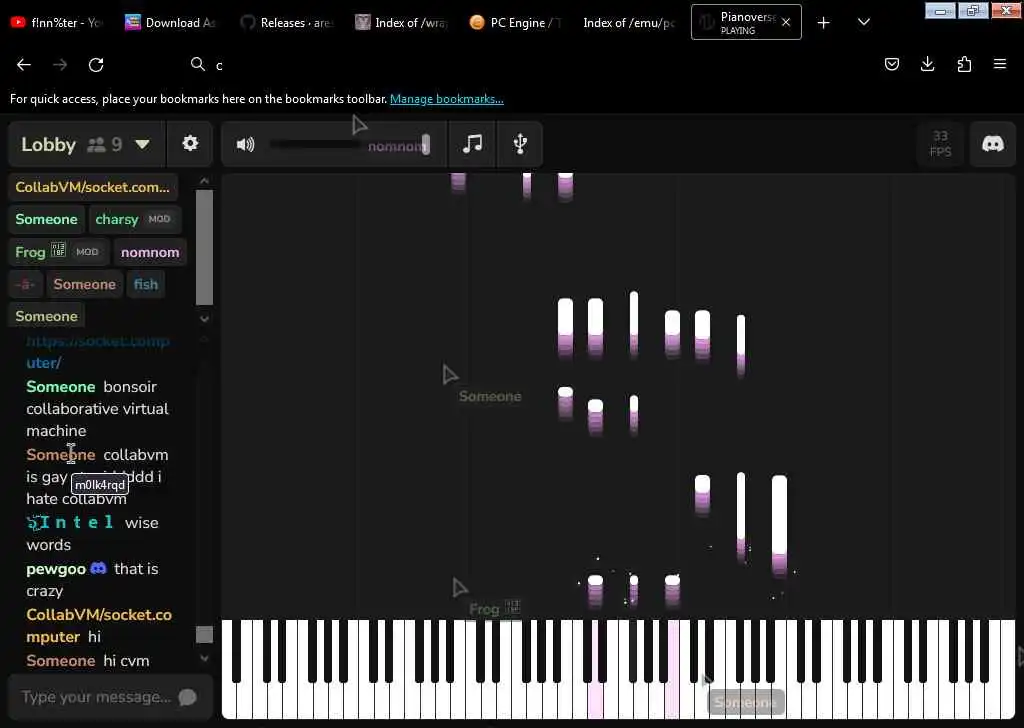
Task: Click the m0lk4rqd tooltip label
Action: click(100, 484)
